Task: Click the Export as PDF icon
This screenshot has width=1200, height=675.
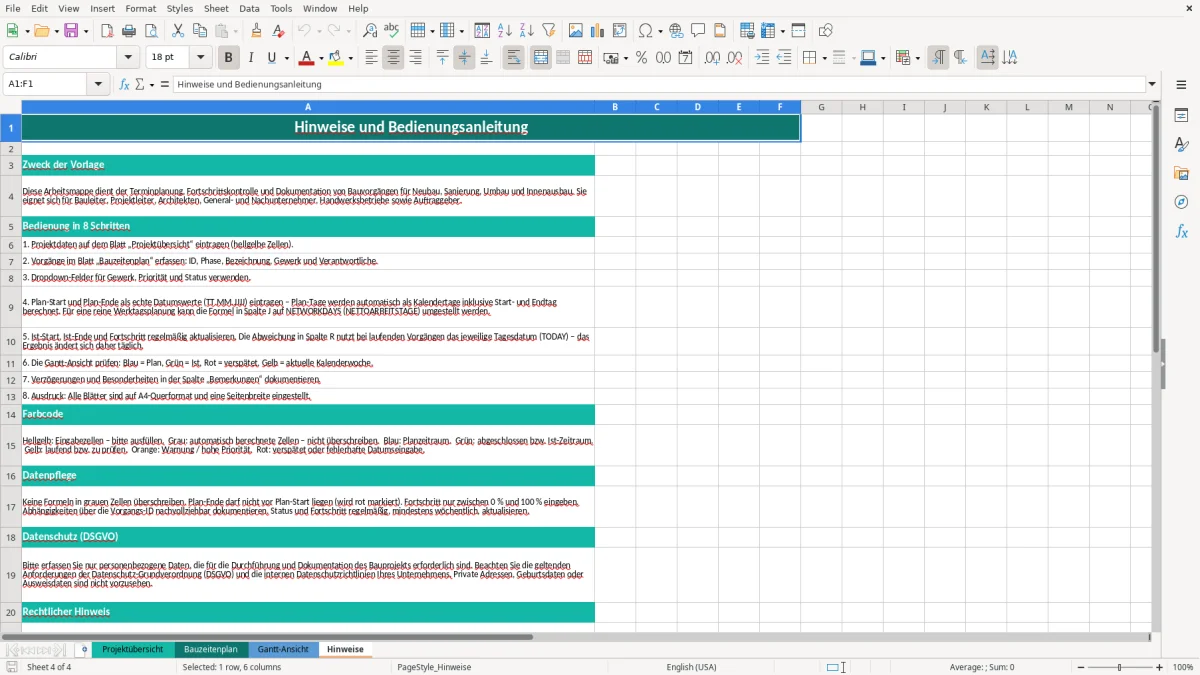Action: (x=107, y=31)
